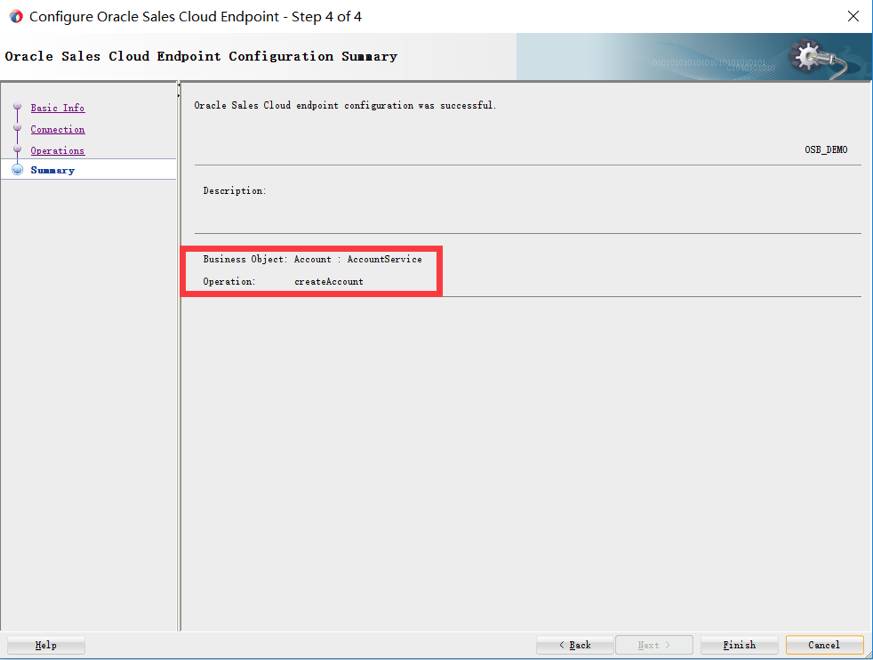Close the Configure Oracle Sales Cloud Endpoint dialog

(x=853, y=16)
